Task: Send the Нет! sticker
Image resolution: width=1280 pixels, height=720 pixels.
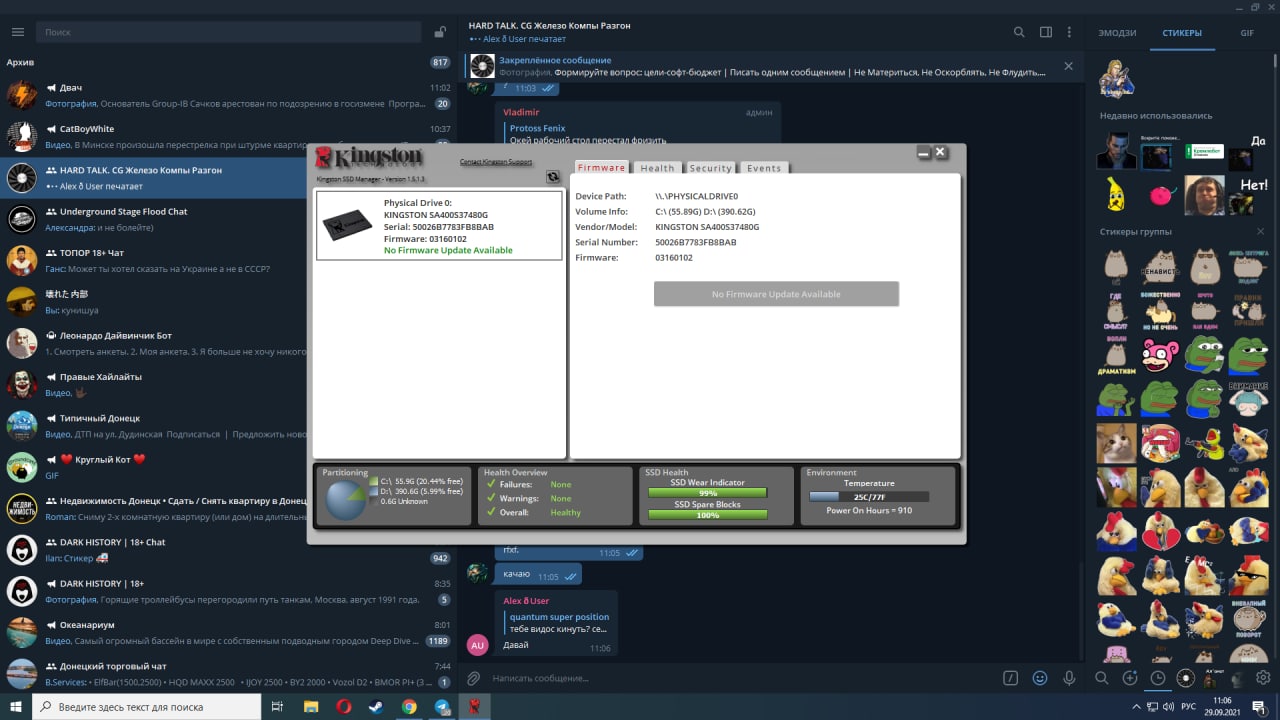Action: click(x=1248, y=193)
